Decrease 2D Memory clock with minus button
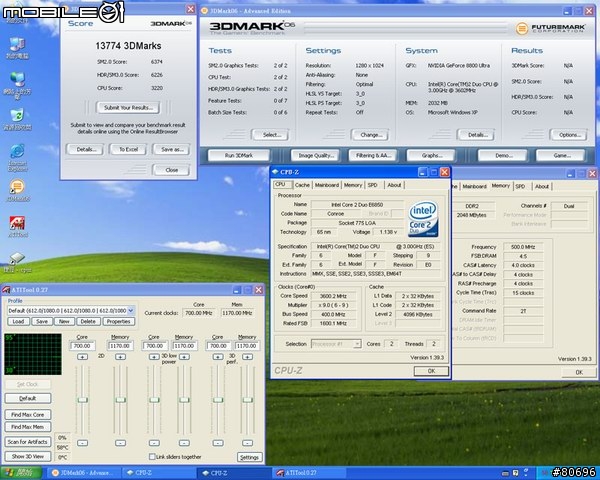Viewport: 600px width, 480px height. (x=120, y=443)
